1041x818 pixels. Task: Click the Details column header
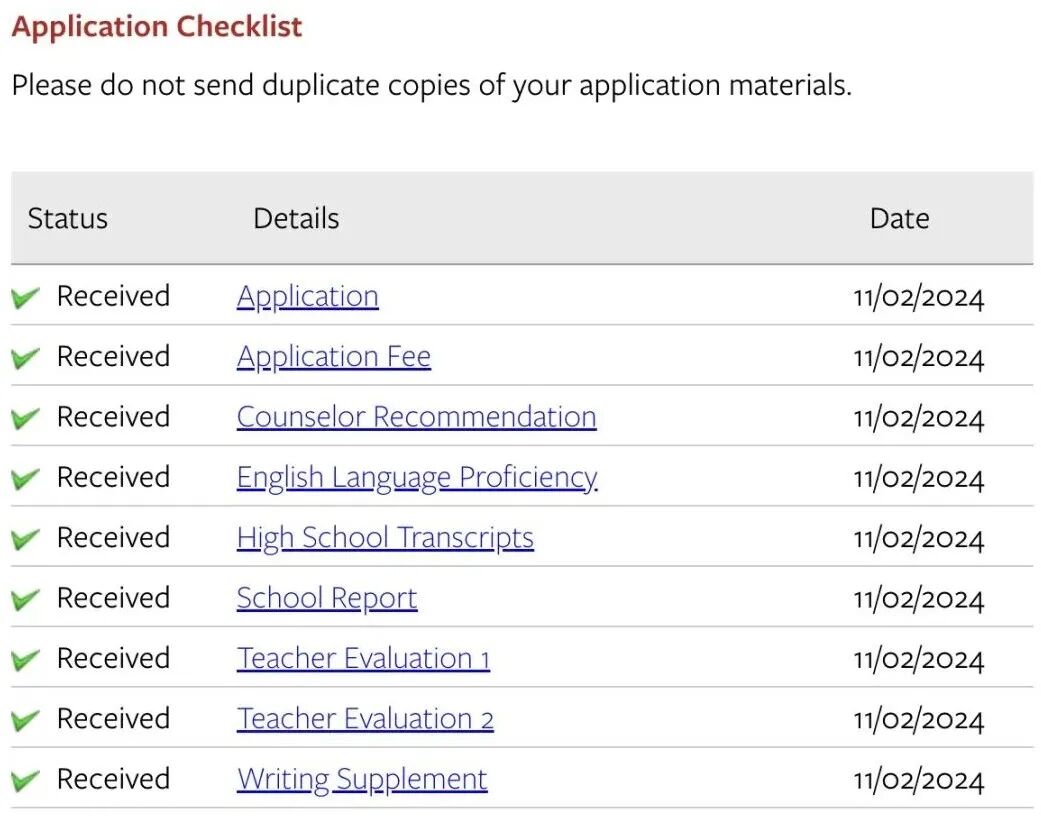point(296,218)
